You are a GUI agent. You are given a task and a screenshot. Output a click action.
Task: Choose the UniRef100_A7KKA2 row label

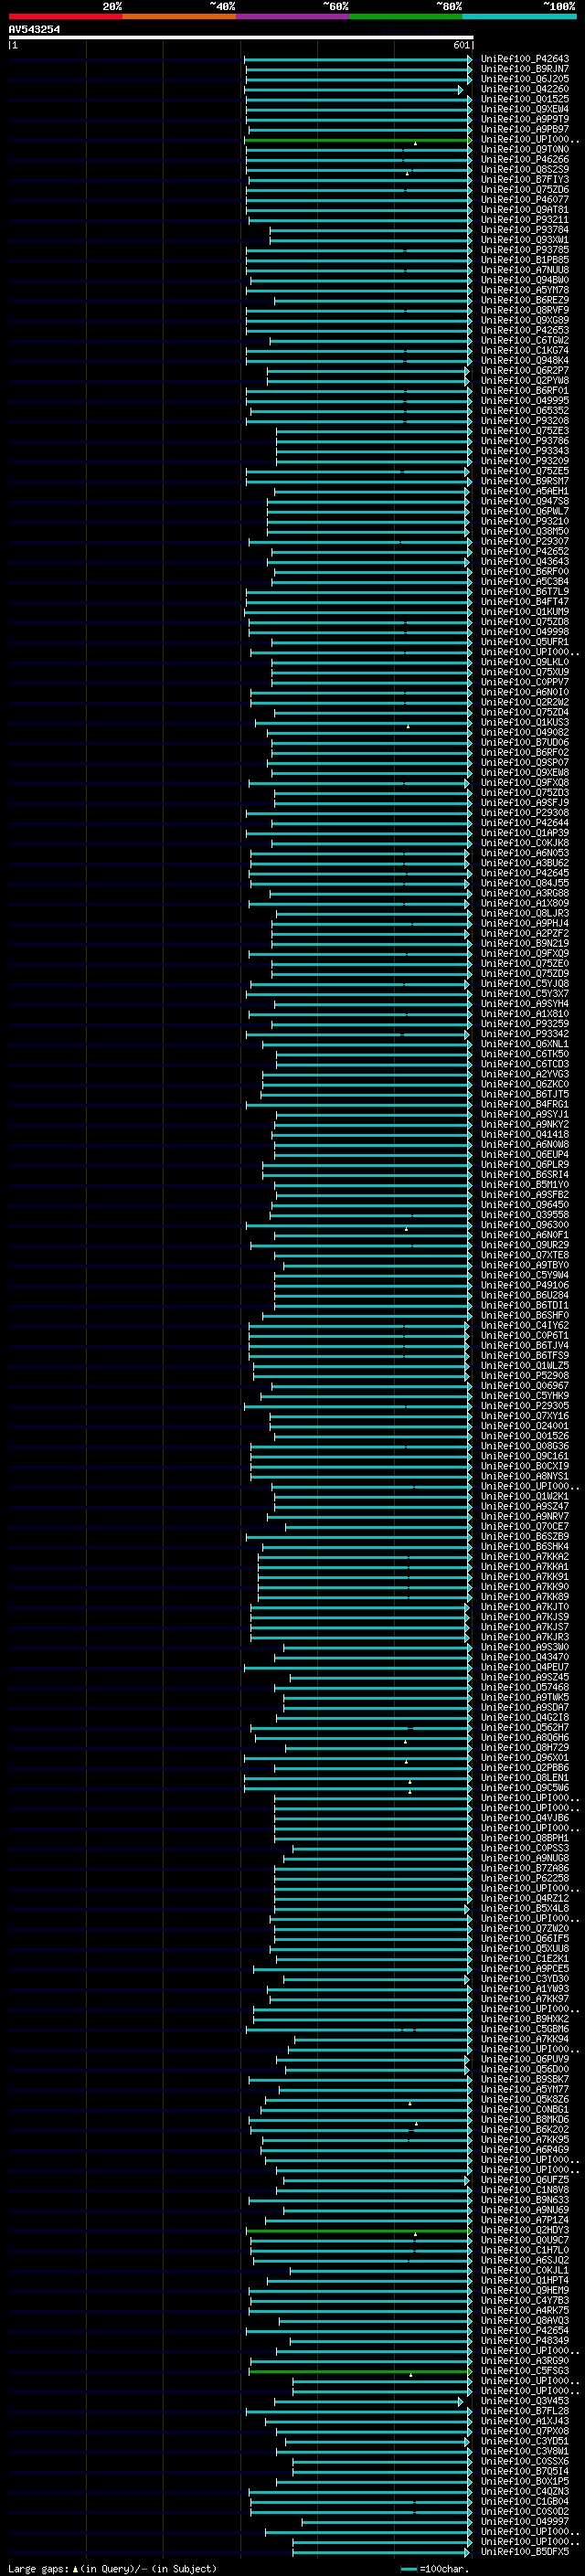click(524, 1557)
